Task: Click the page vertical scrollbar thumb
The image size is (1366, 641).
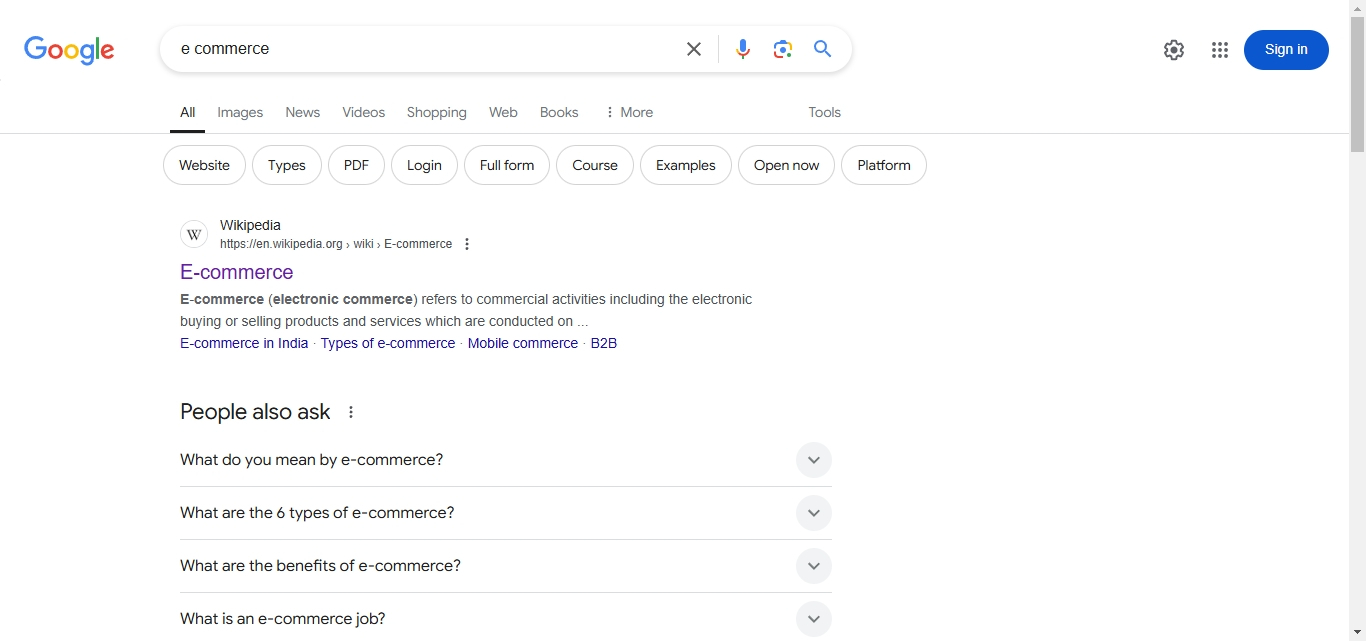Action: tap(1357, 84)
